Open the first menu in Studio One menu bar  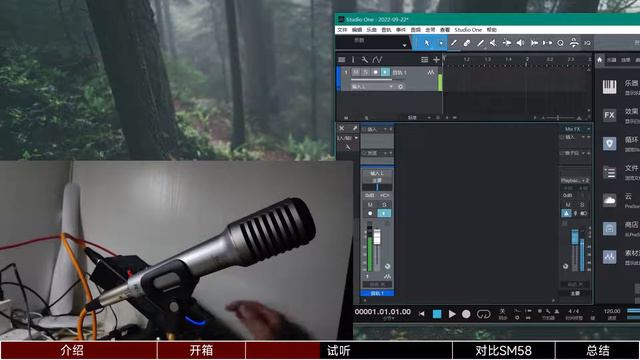342,30
